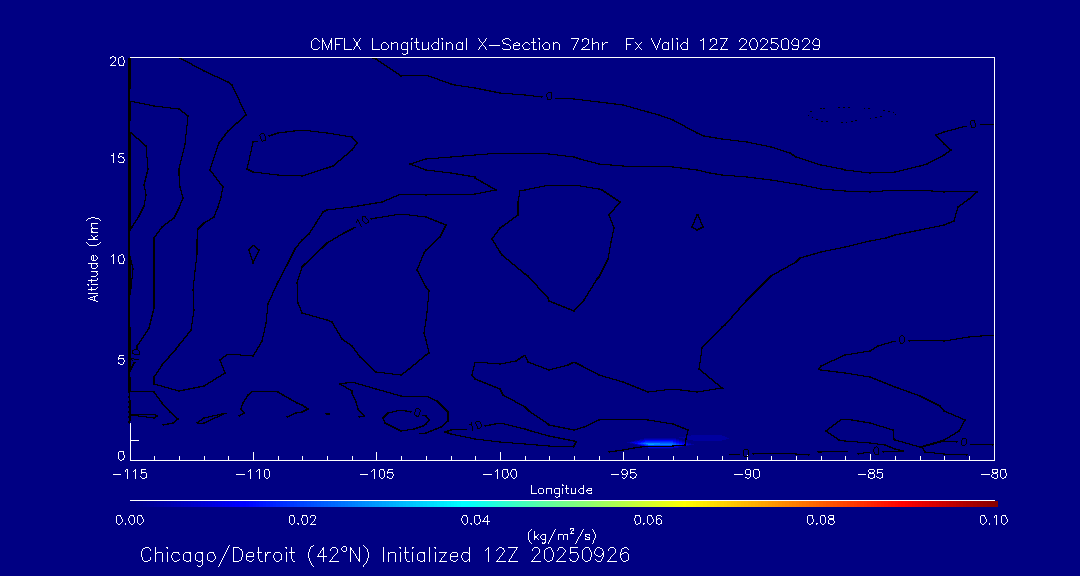Click the Altitude (km) axis label

[x=93, y=259]
